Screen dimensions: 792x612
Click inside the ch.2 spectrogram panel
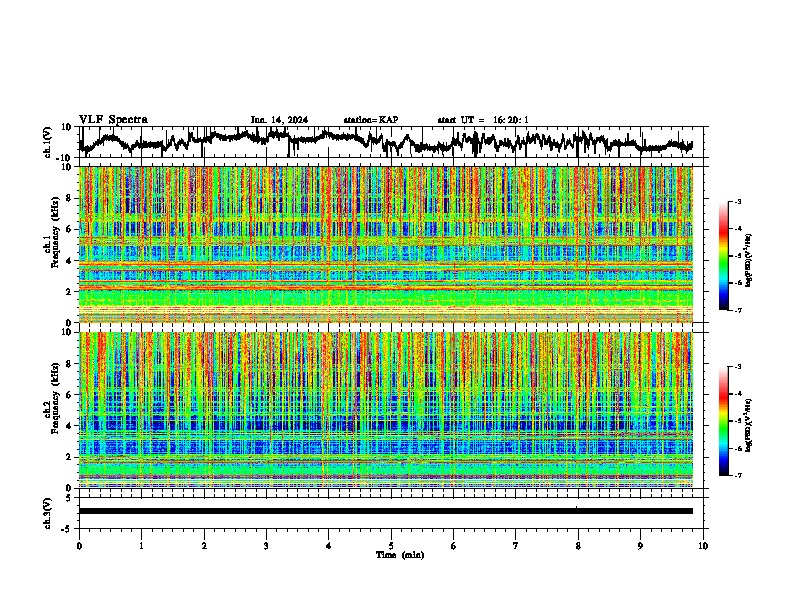point(386,410)
